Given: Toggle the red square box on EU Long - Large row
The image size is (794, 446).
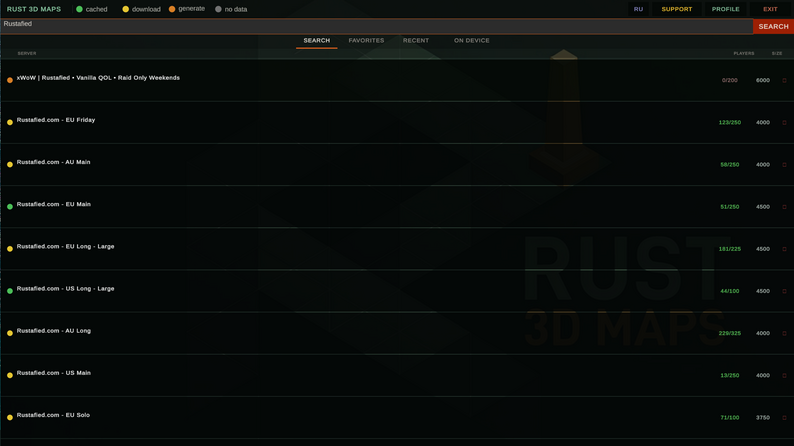Looking at the screenshot, I should [x=784, y=249].
